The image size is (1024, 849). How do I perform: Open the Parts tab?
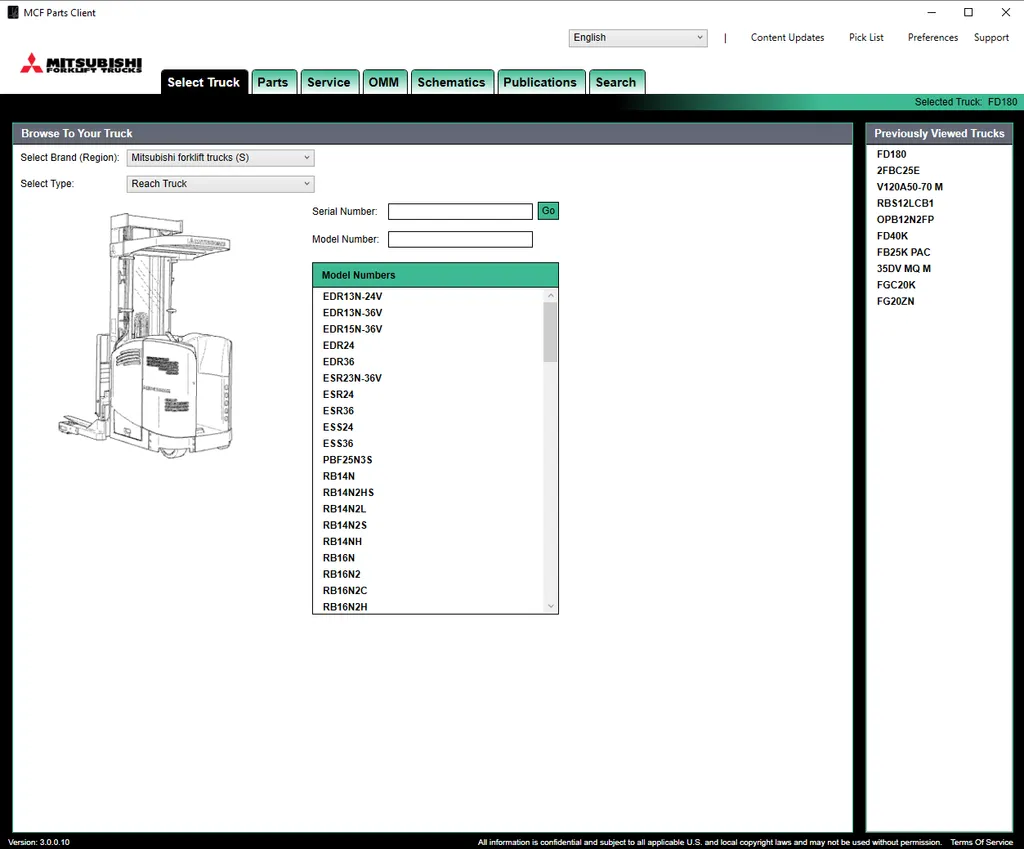click(x=273, y=82)
